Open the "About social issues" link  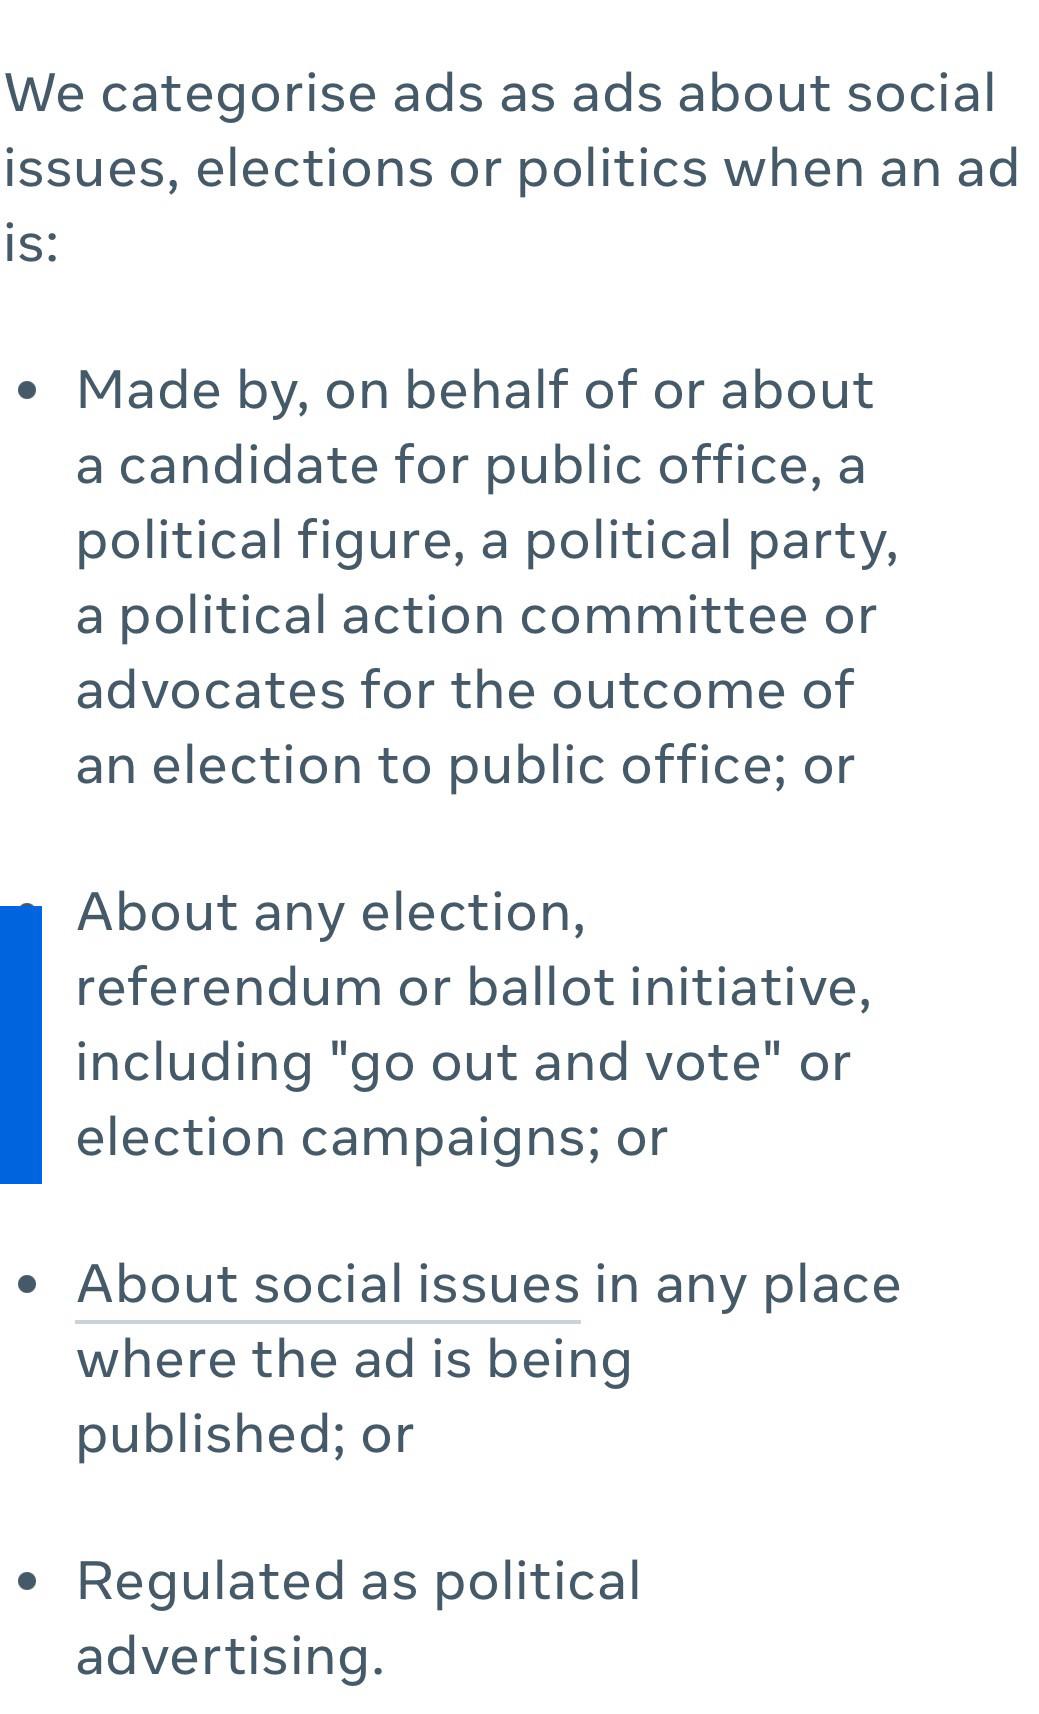[x=328, y=1284]
